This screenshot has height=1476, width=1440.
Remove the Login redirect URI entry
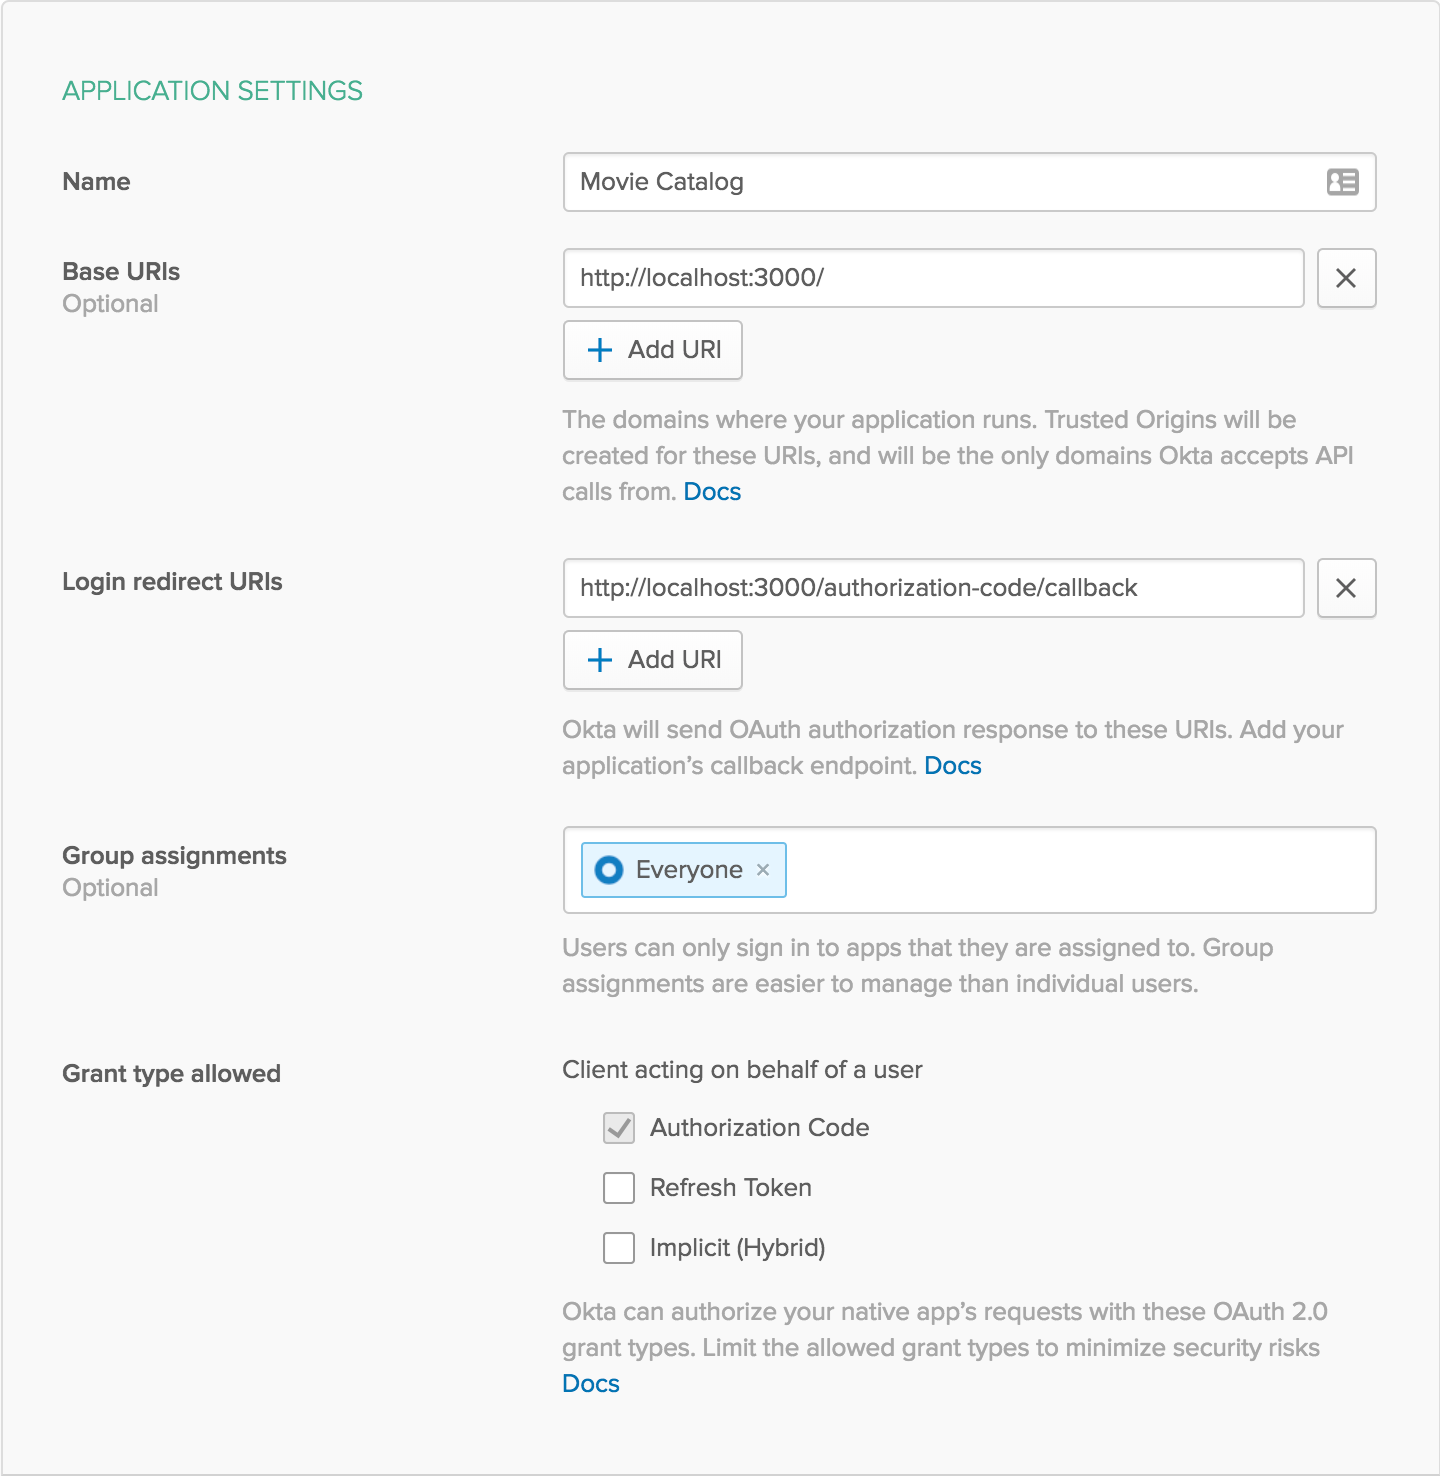click(x=1346, y=588)
